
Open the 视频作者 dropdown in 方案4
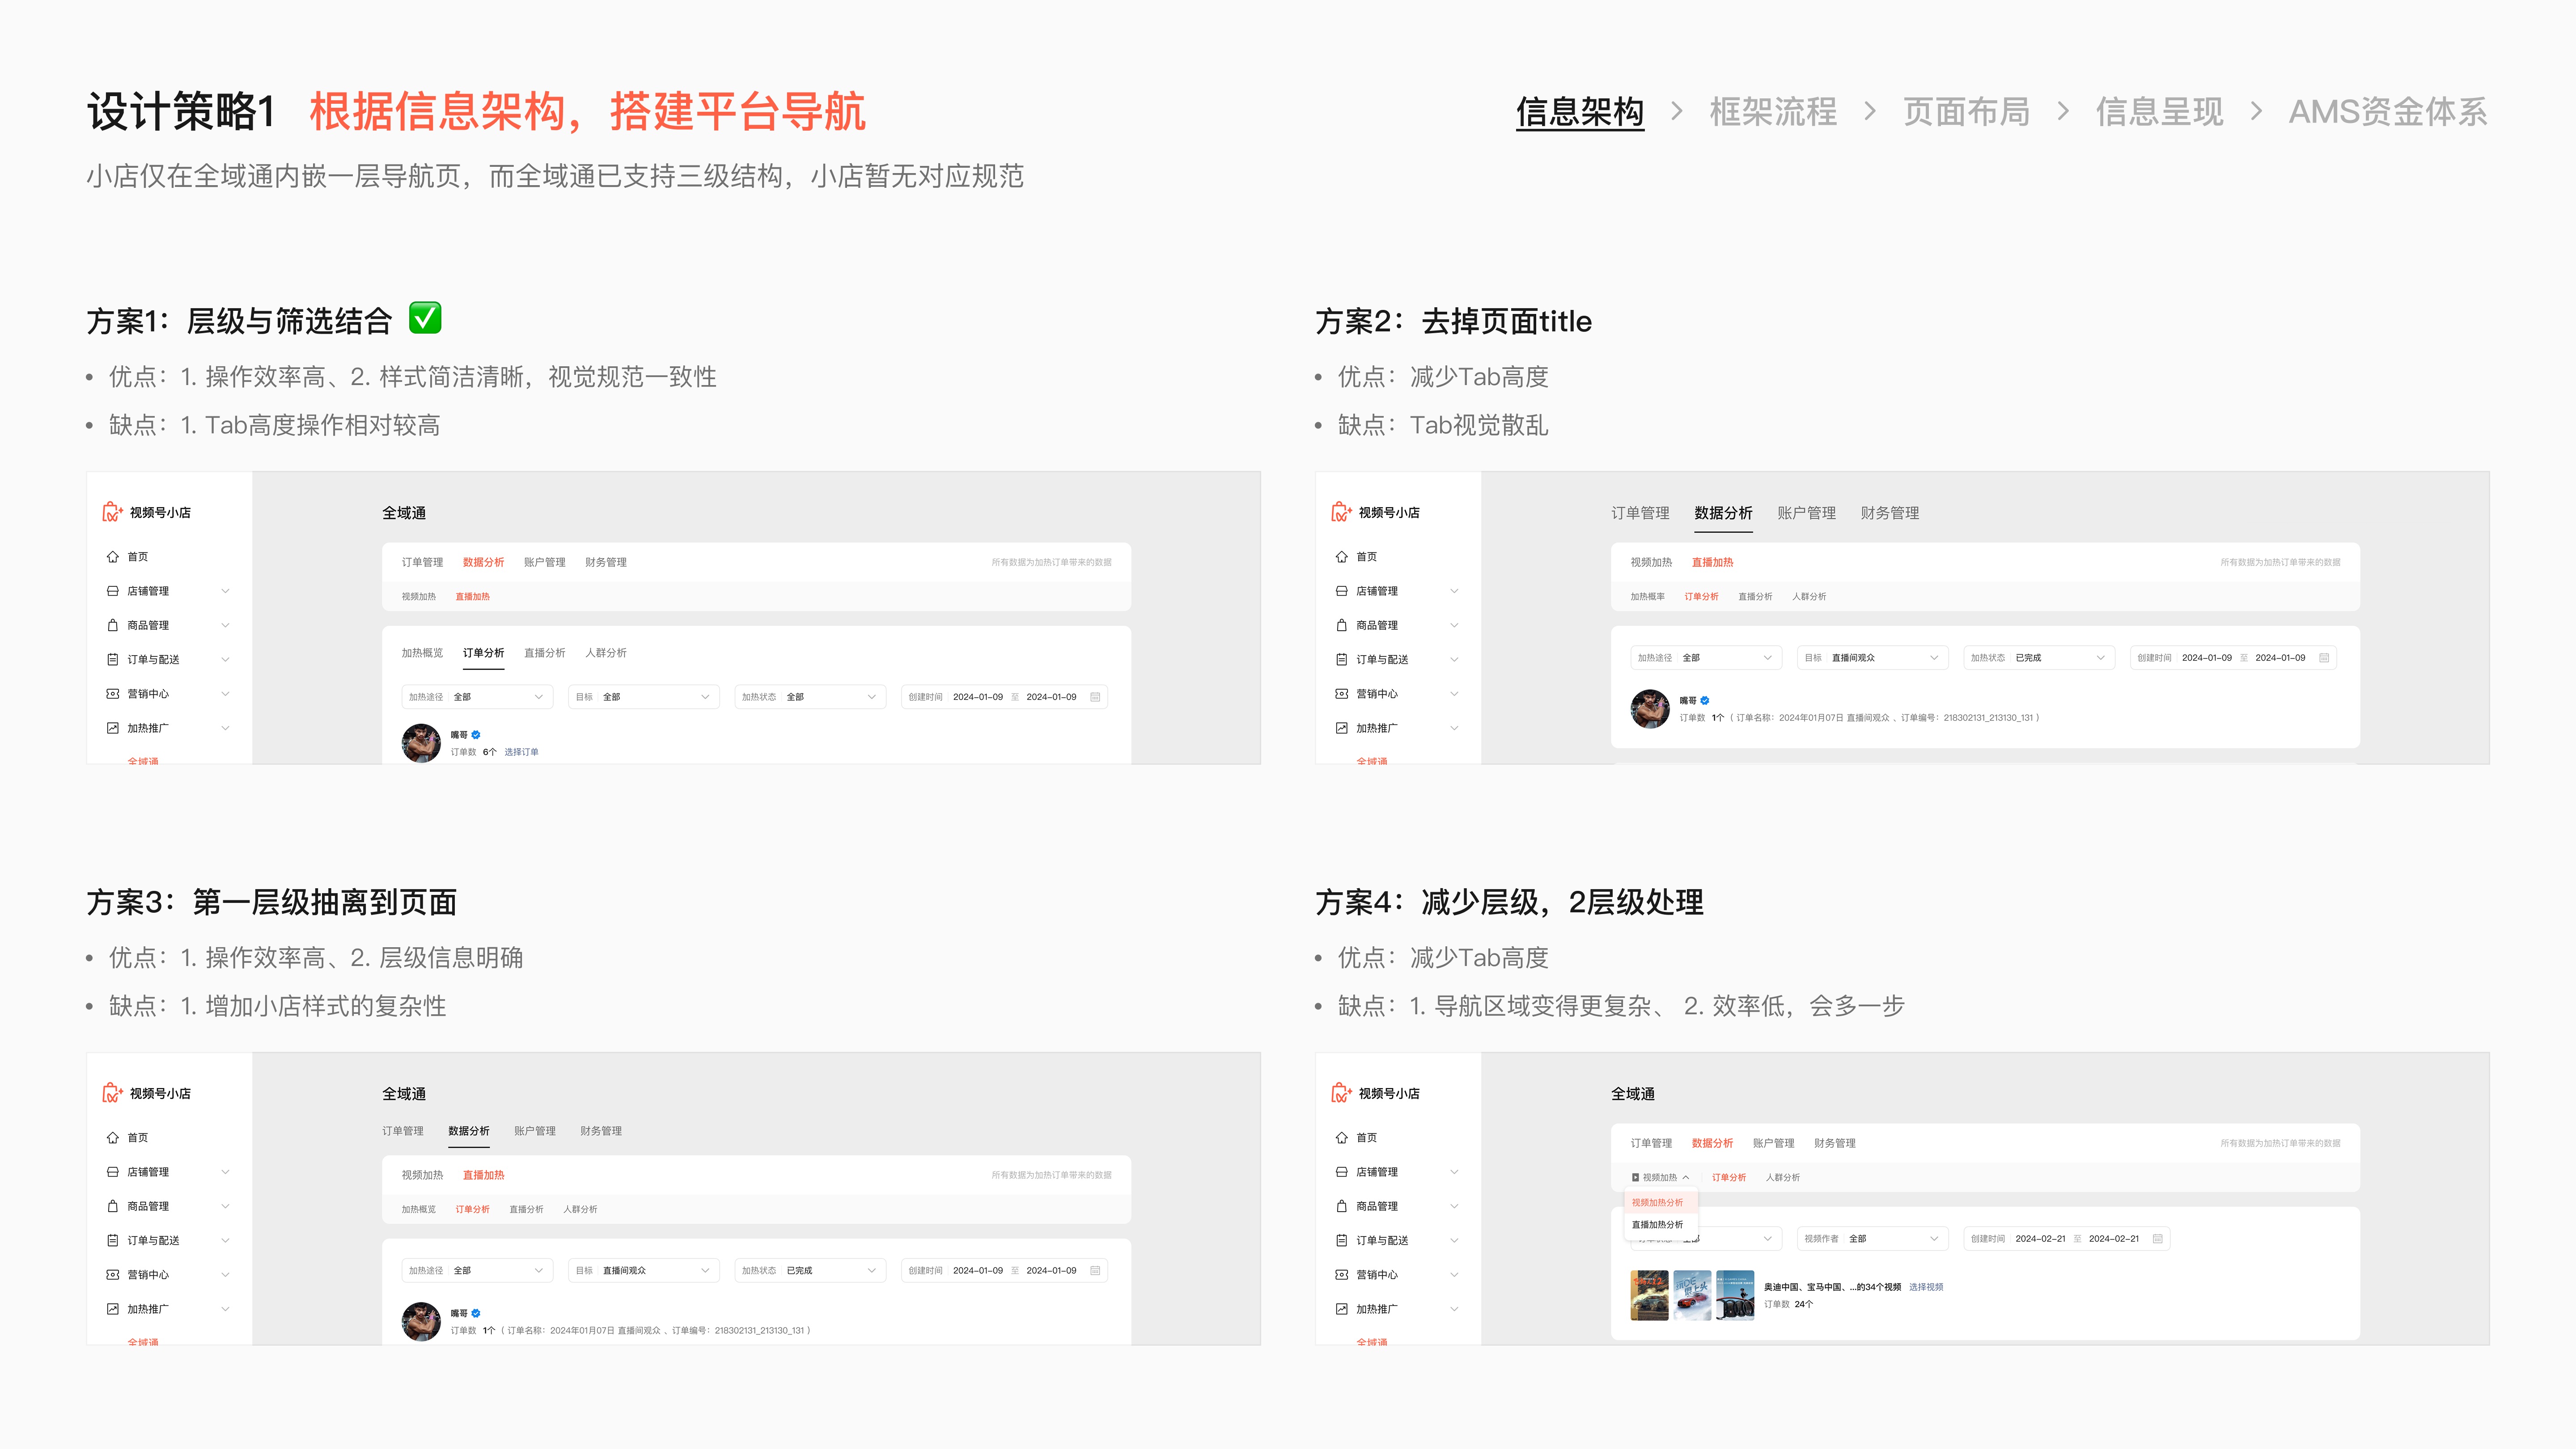tap(1872, 1239)
